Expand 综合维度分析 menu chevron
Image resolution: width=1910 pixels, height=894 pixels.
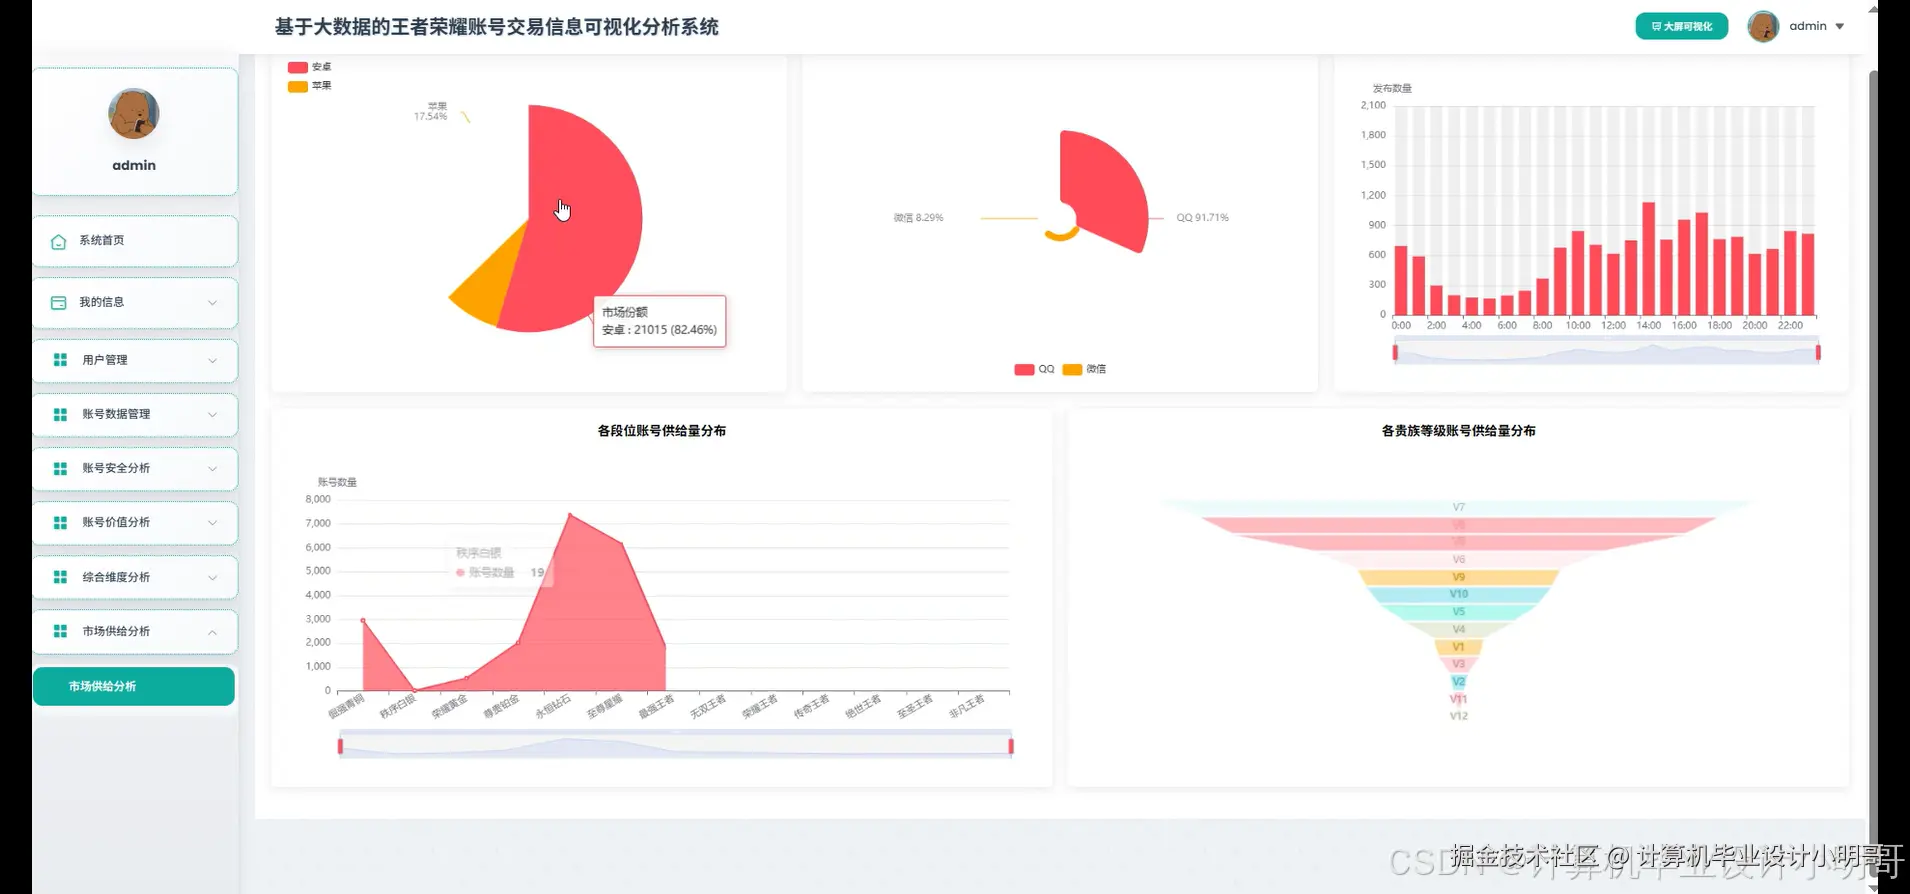[212, 577]
